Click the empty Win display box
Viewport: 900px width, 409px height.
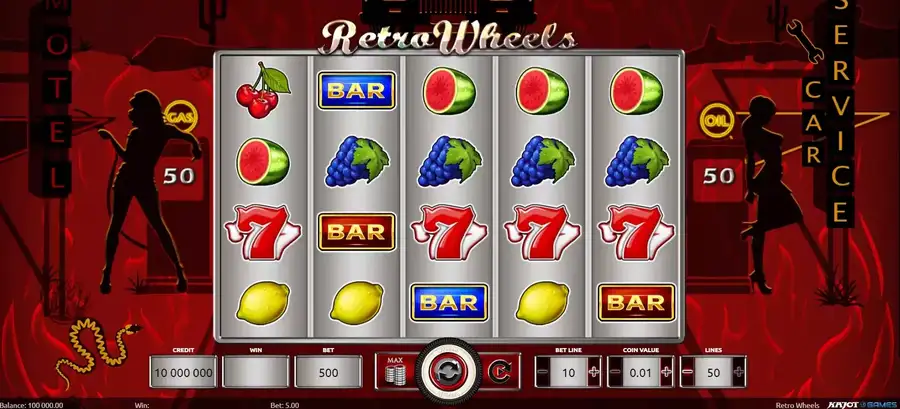(x=255, y=372)
